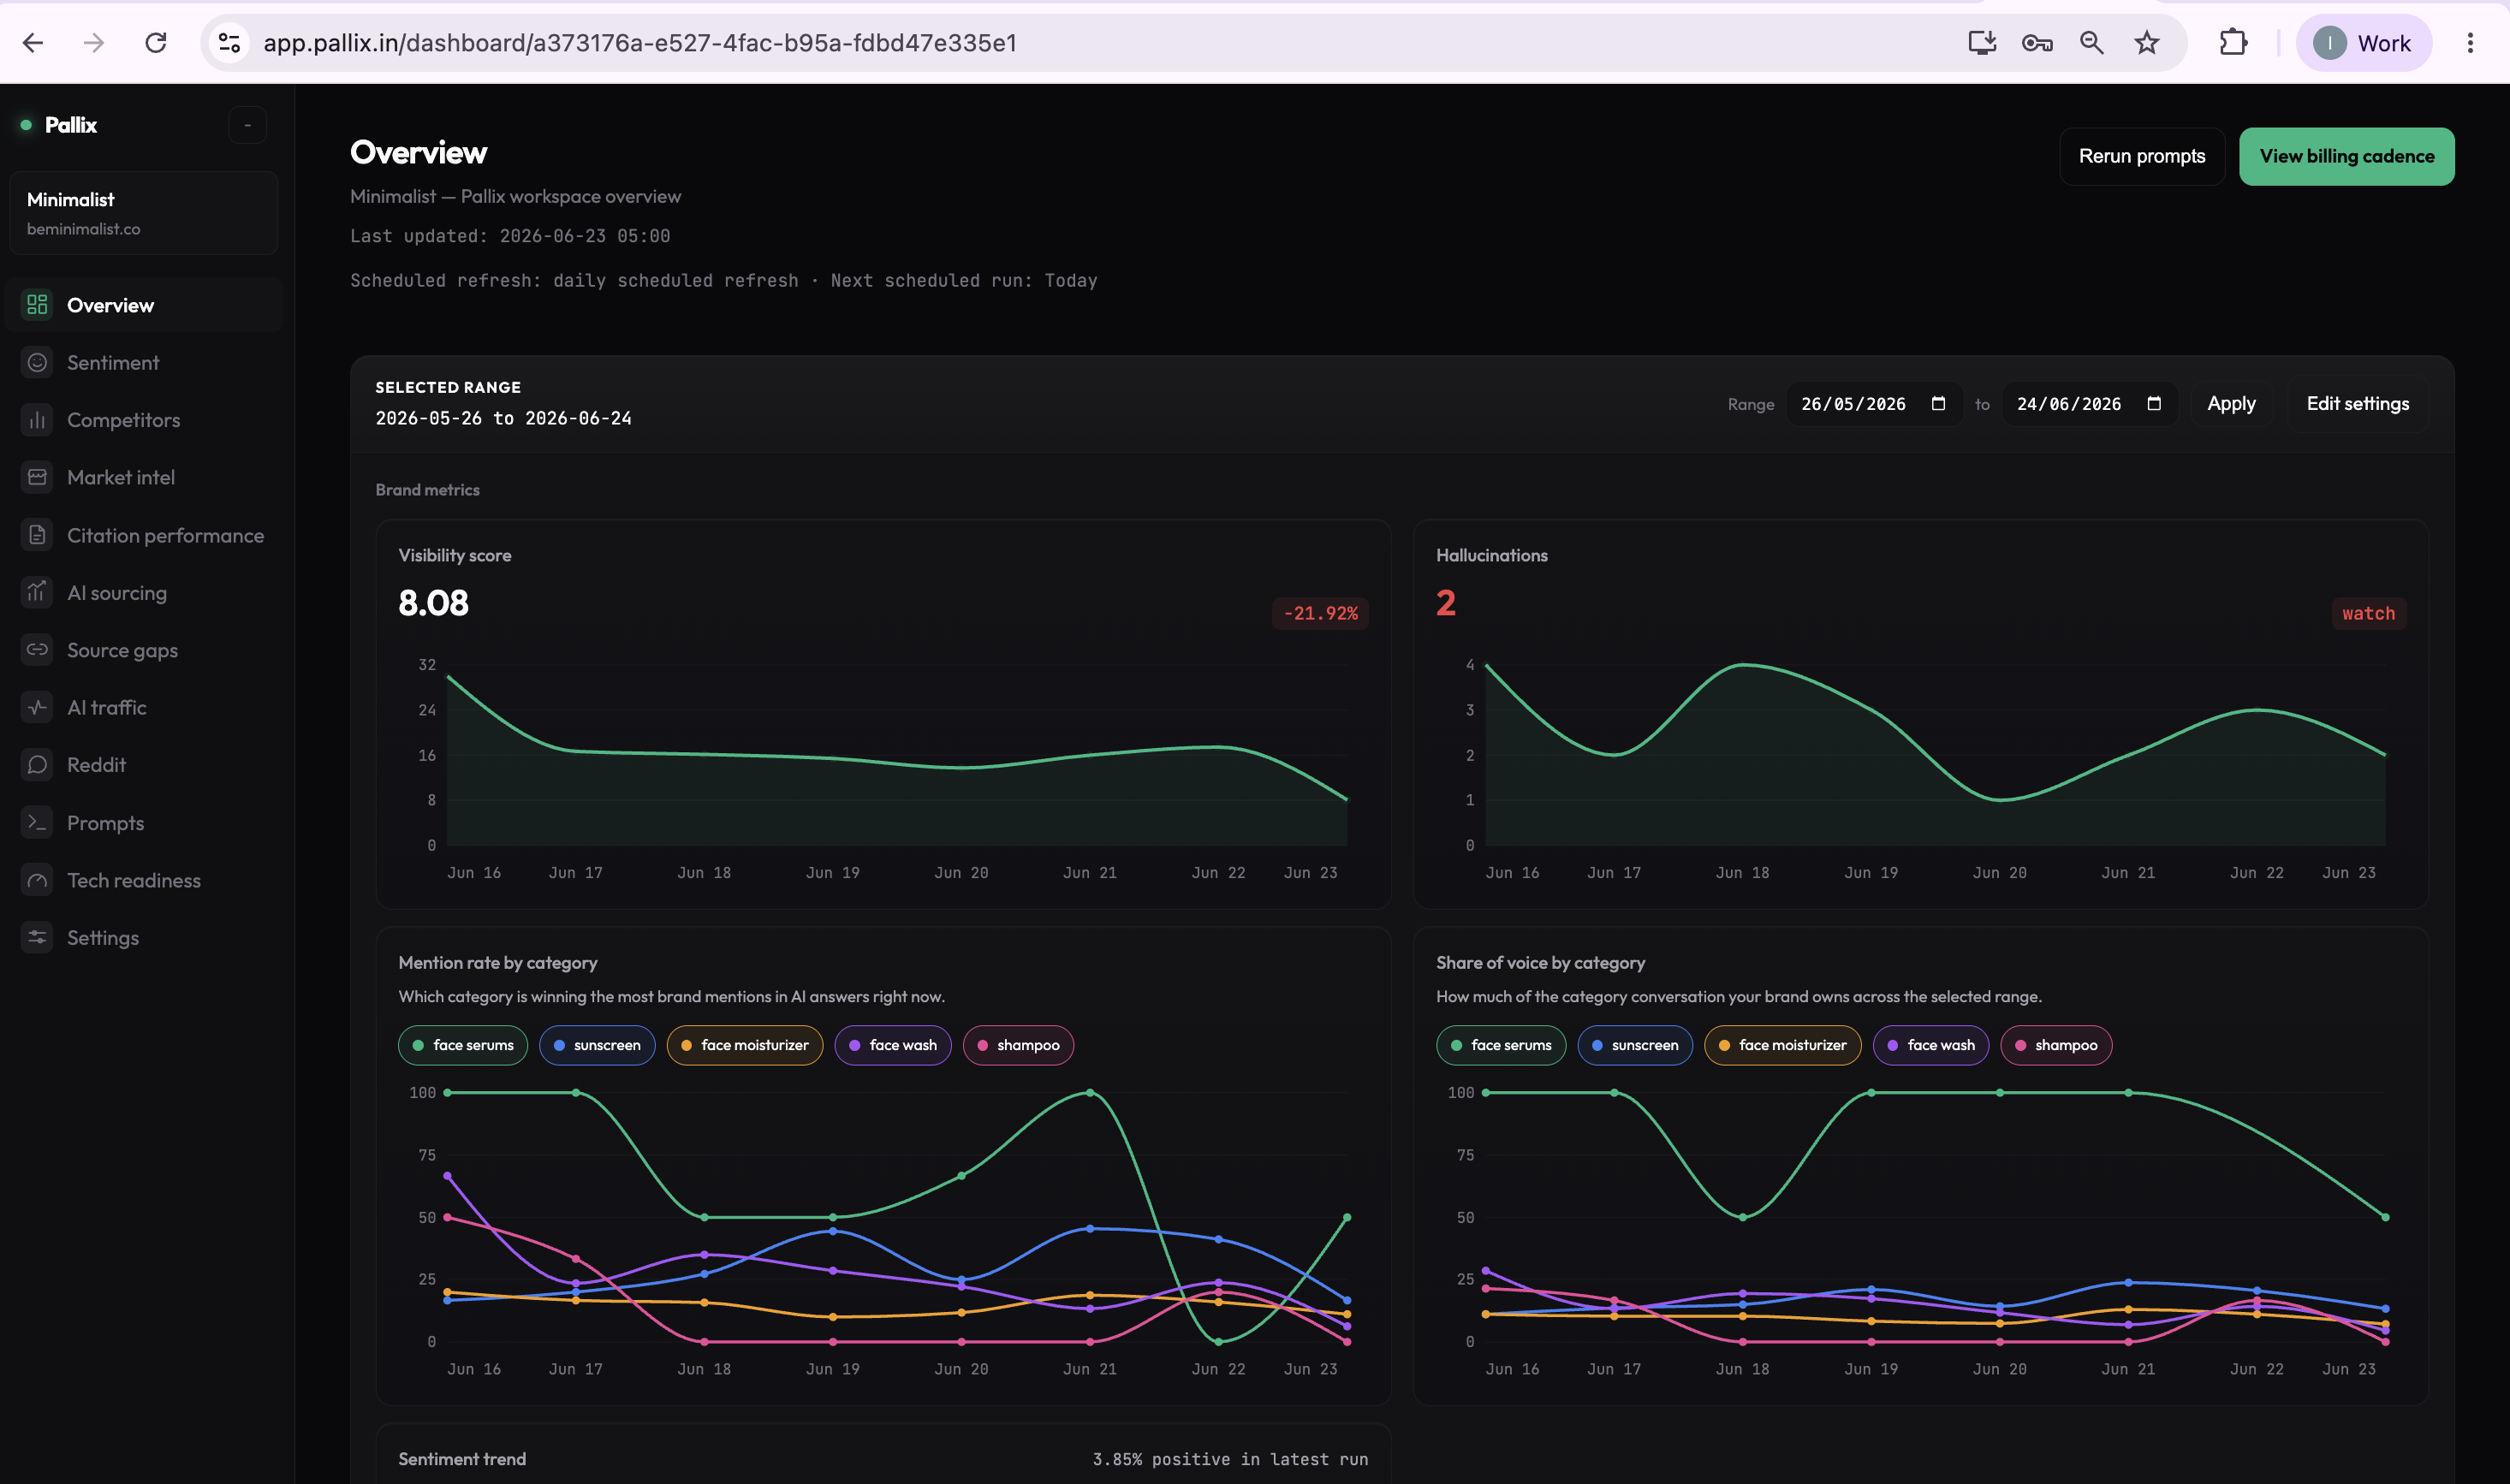This screenshot has width=2510, height=1484.
Task: Click the Pallix logo text
Action: 71,125
